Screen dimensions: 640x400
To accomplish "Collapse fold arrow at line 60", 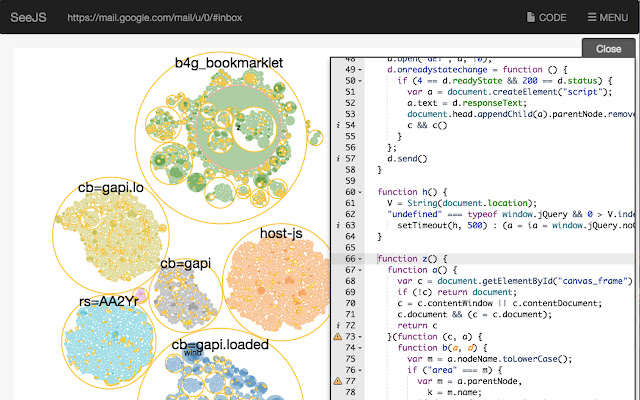I will 360,192.
